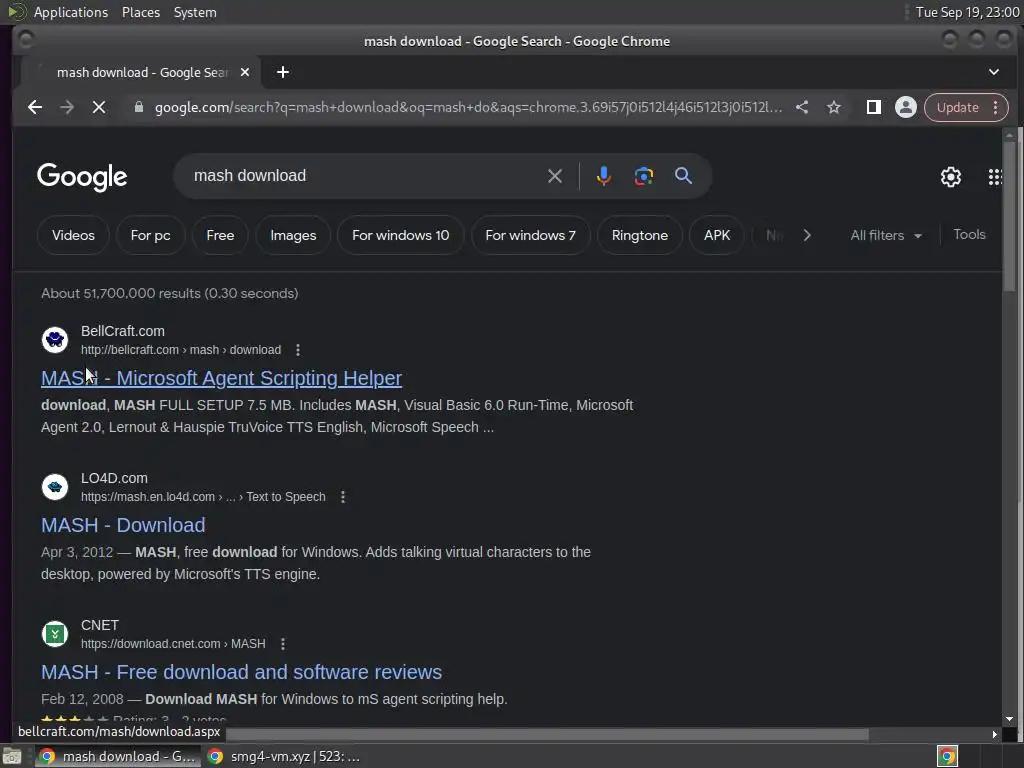Click the BellCraft.com site name
Screen dimensions: 1024x768
123,331
